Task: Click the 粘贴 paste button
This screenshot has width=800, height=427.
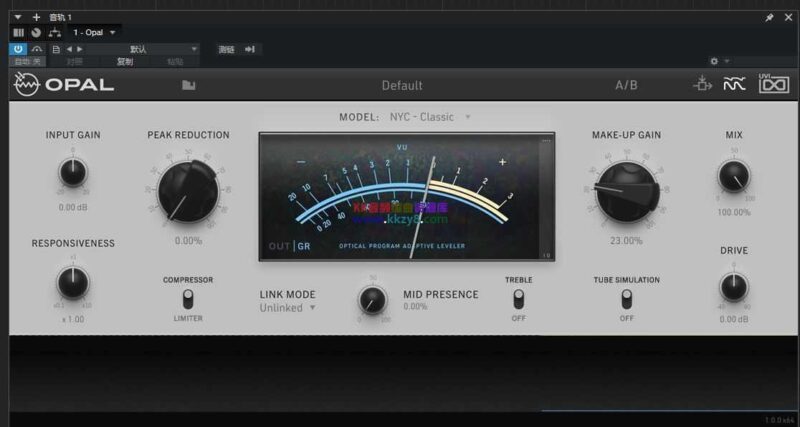Action: click(175, 62)
